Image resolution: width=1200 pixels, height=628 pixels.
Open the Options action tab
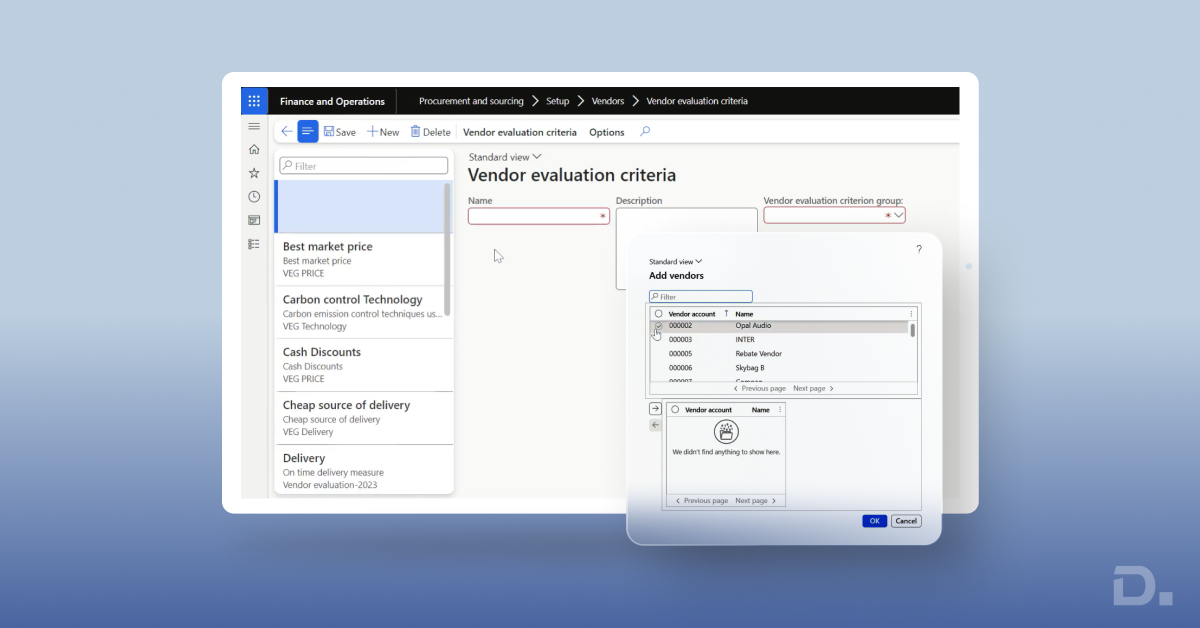coord(607,132)
